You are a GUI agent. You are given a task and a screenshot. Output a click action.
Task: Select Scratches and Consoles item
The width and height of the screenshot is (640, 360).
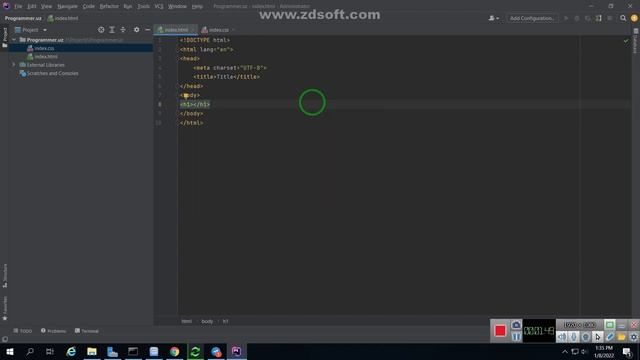coord(52,73)
